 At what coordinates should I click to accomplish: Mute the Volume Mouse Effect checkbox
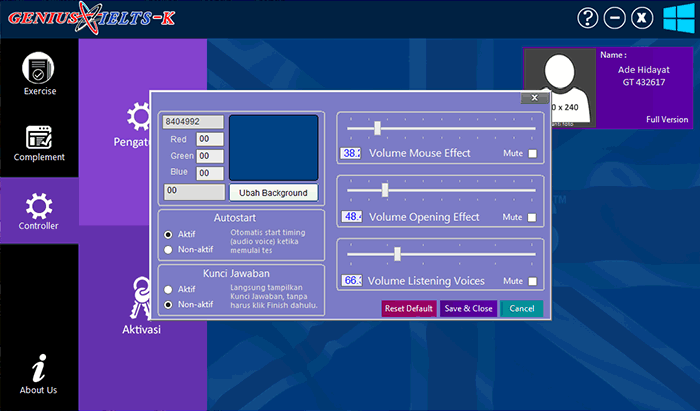[x=533, y=154]
